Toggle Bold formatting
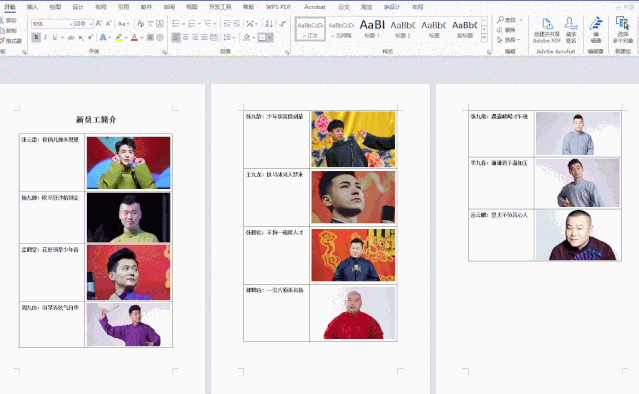Viewport: 639px width, 394px height. click(36, 37)
